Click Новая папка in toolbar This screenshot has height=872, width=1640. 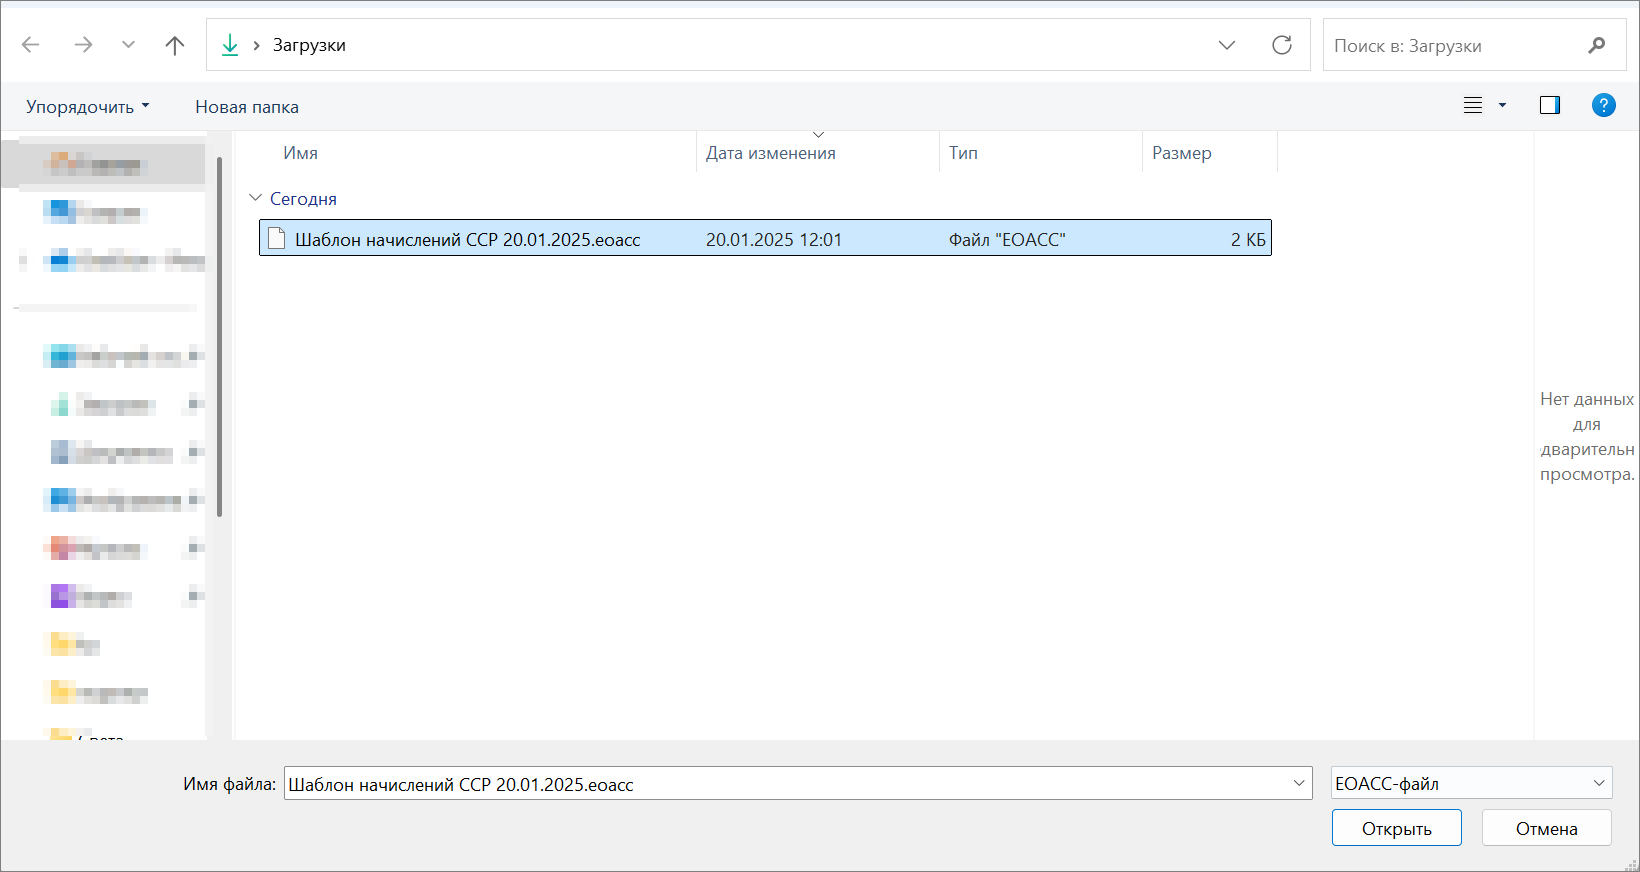tap(247, 107)
